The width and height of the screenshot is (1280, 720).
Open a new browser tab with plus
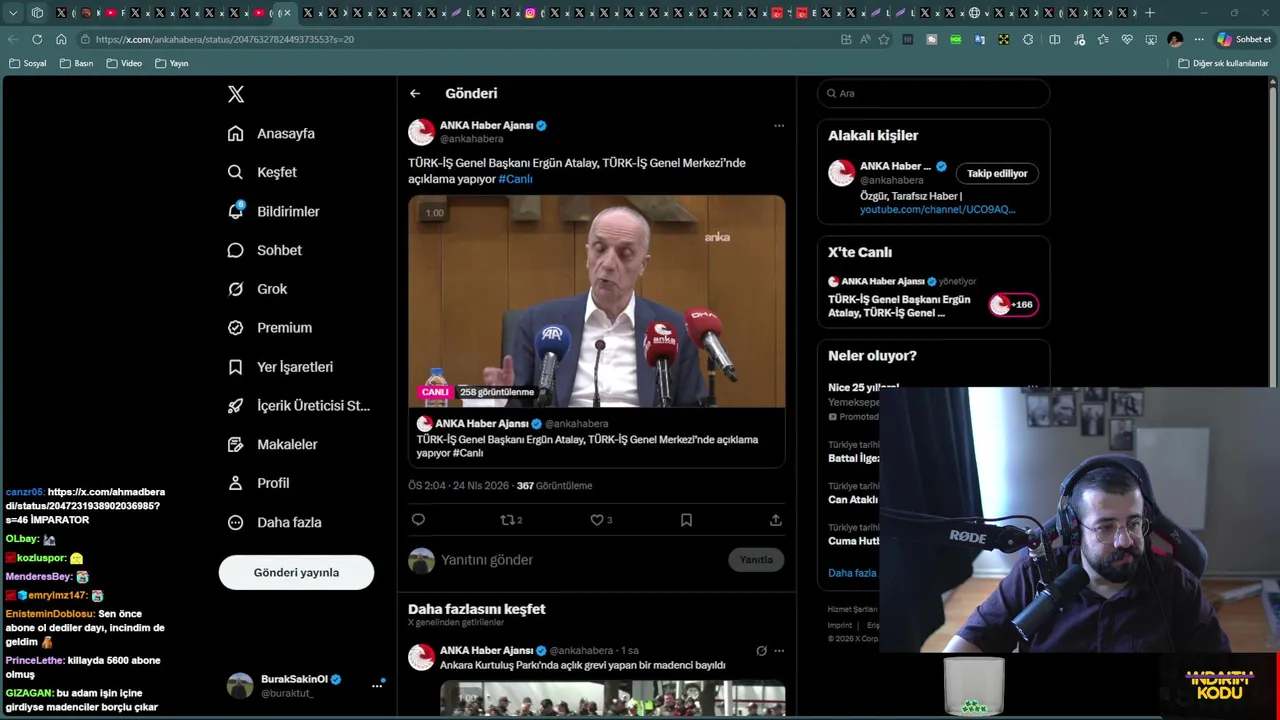1150,13
